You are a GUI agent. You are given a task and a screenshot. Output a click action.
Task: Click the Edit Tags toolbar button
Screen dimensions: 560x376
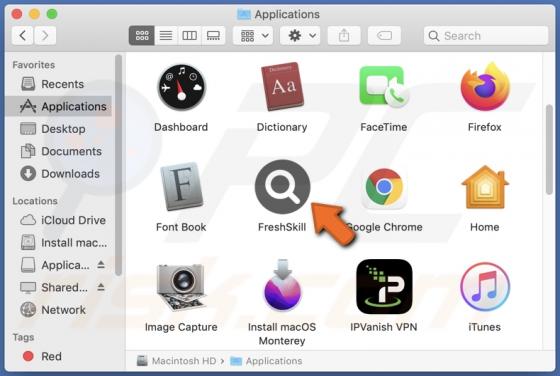(x=384, y=35)
